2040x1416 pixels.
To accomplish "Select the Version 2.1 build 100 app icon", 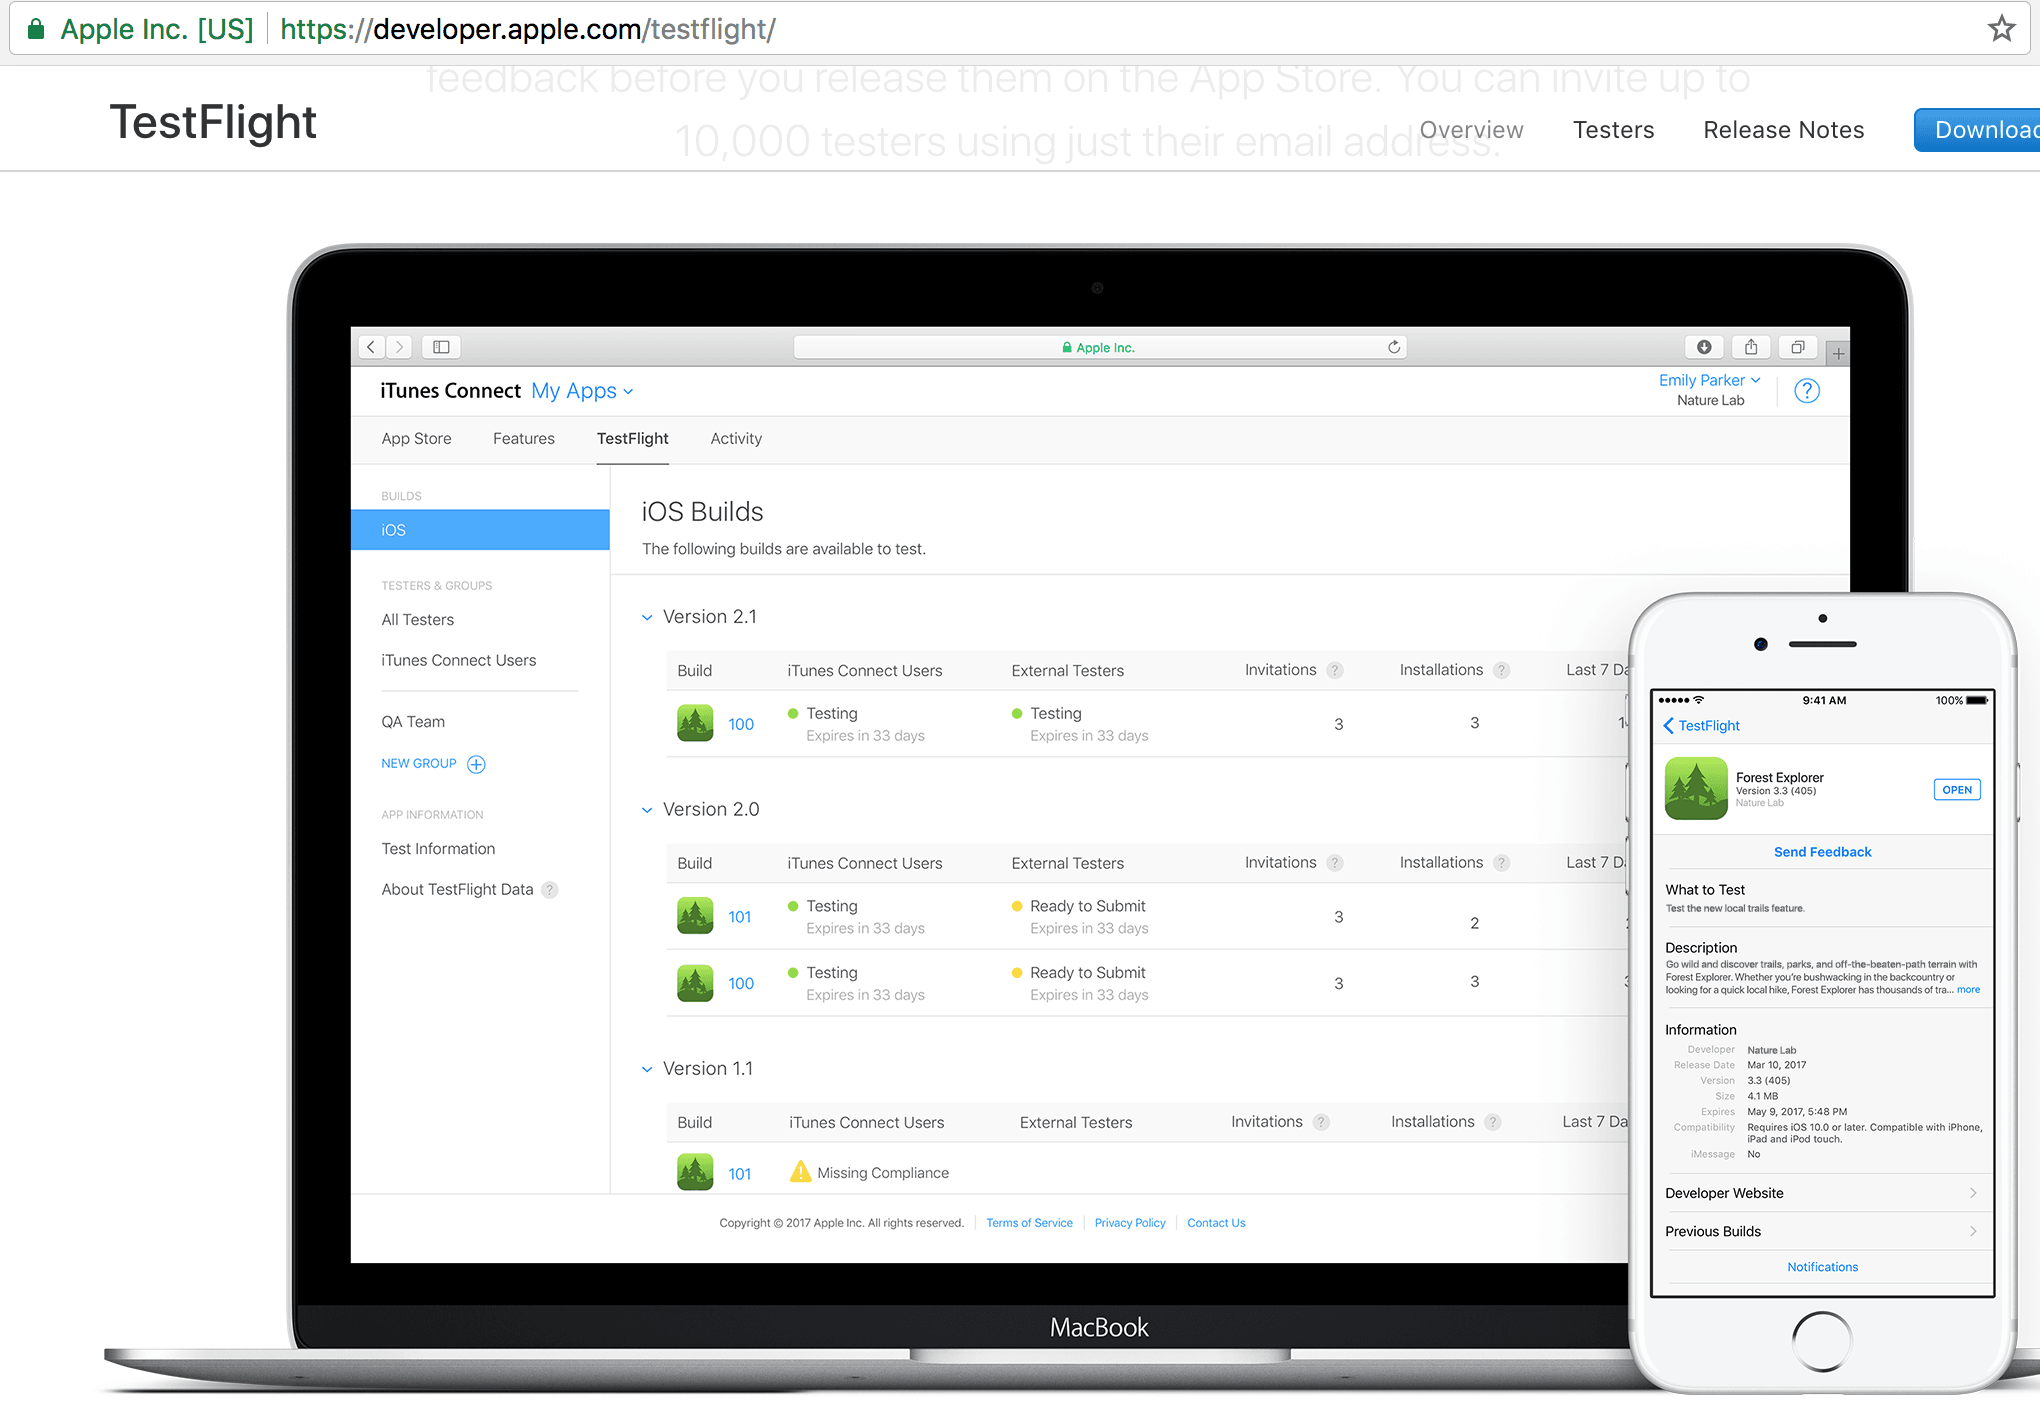I will (695, 723).
